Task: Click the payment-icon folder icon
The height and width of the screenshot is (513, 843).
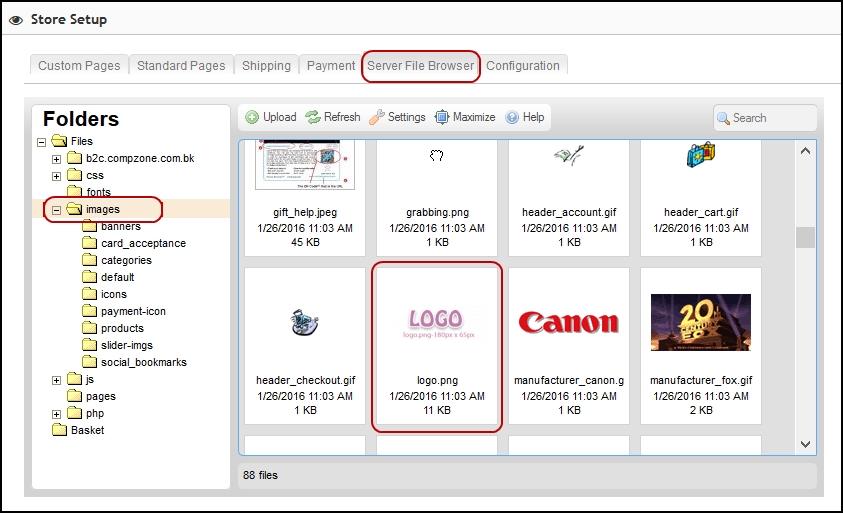Action: 89,311
